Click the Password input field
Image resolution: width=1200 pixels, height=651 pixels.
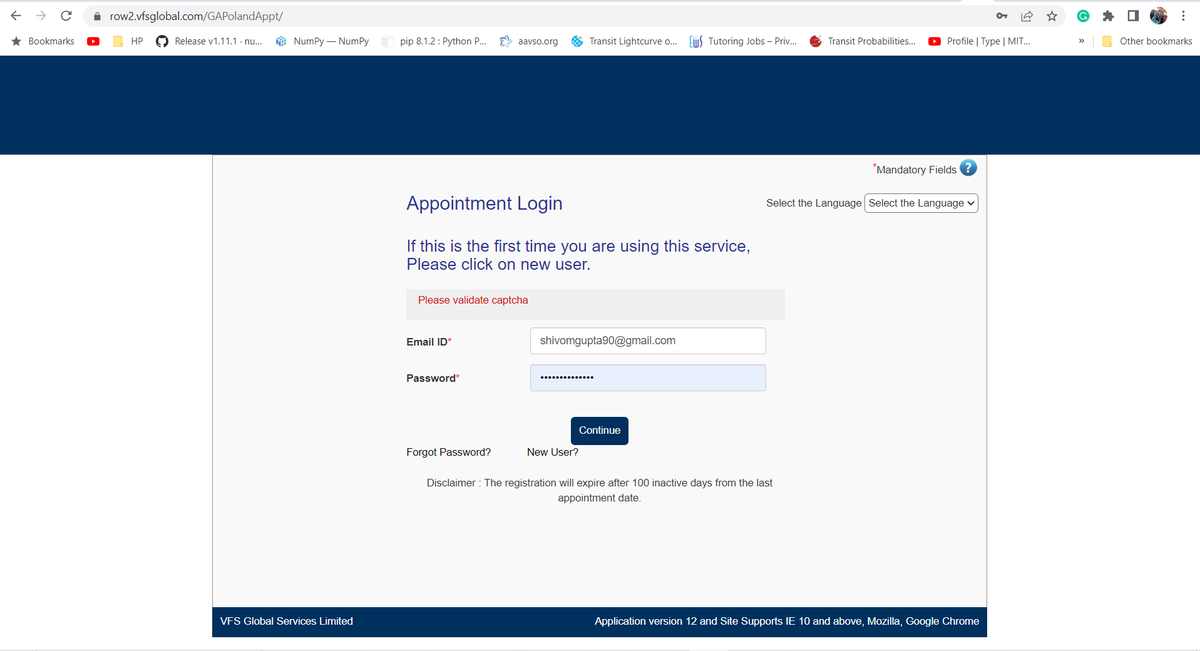pos(648,378)
